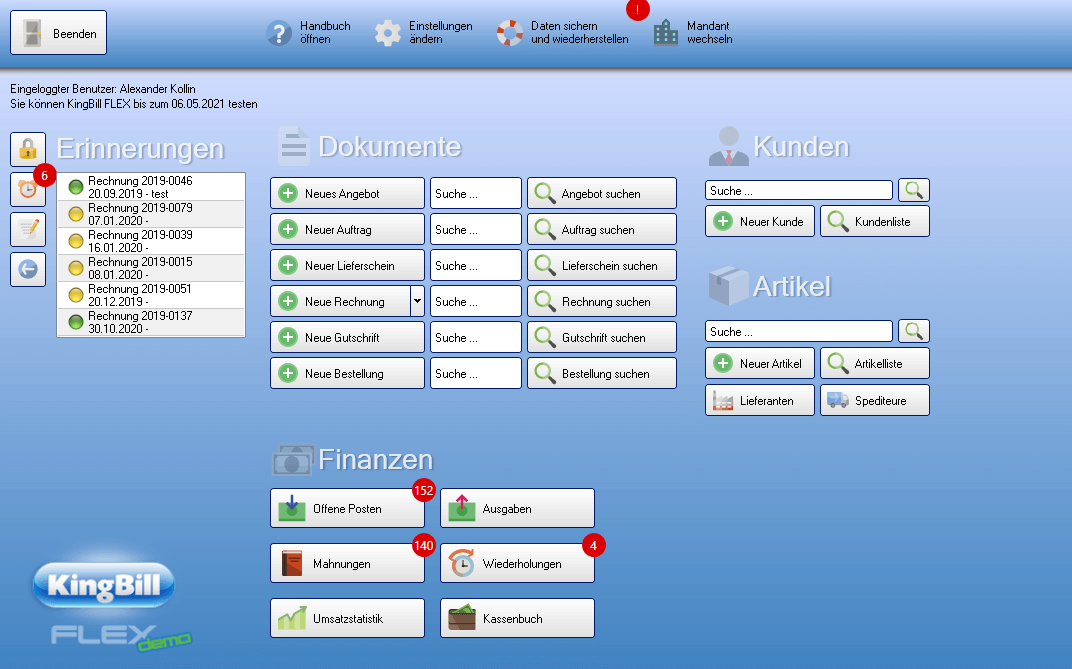Click the lock icon in left sidebar
Image resolution: width=1072 pixels, height=669 pixels.
point(28,150)
